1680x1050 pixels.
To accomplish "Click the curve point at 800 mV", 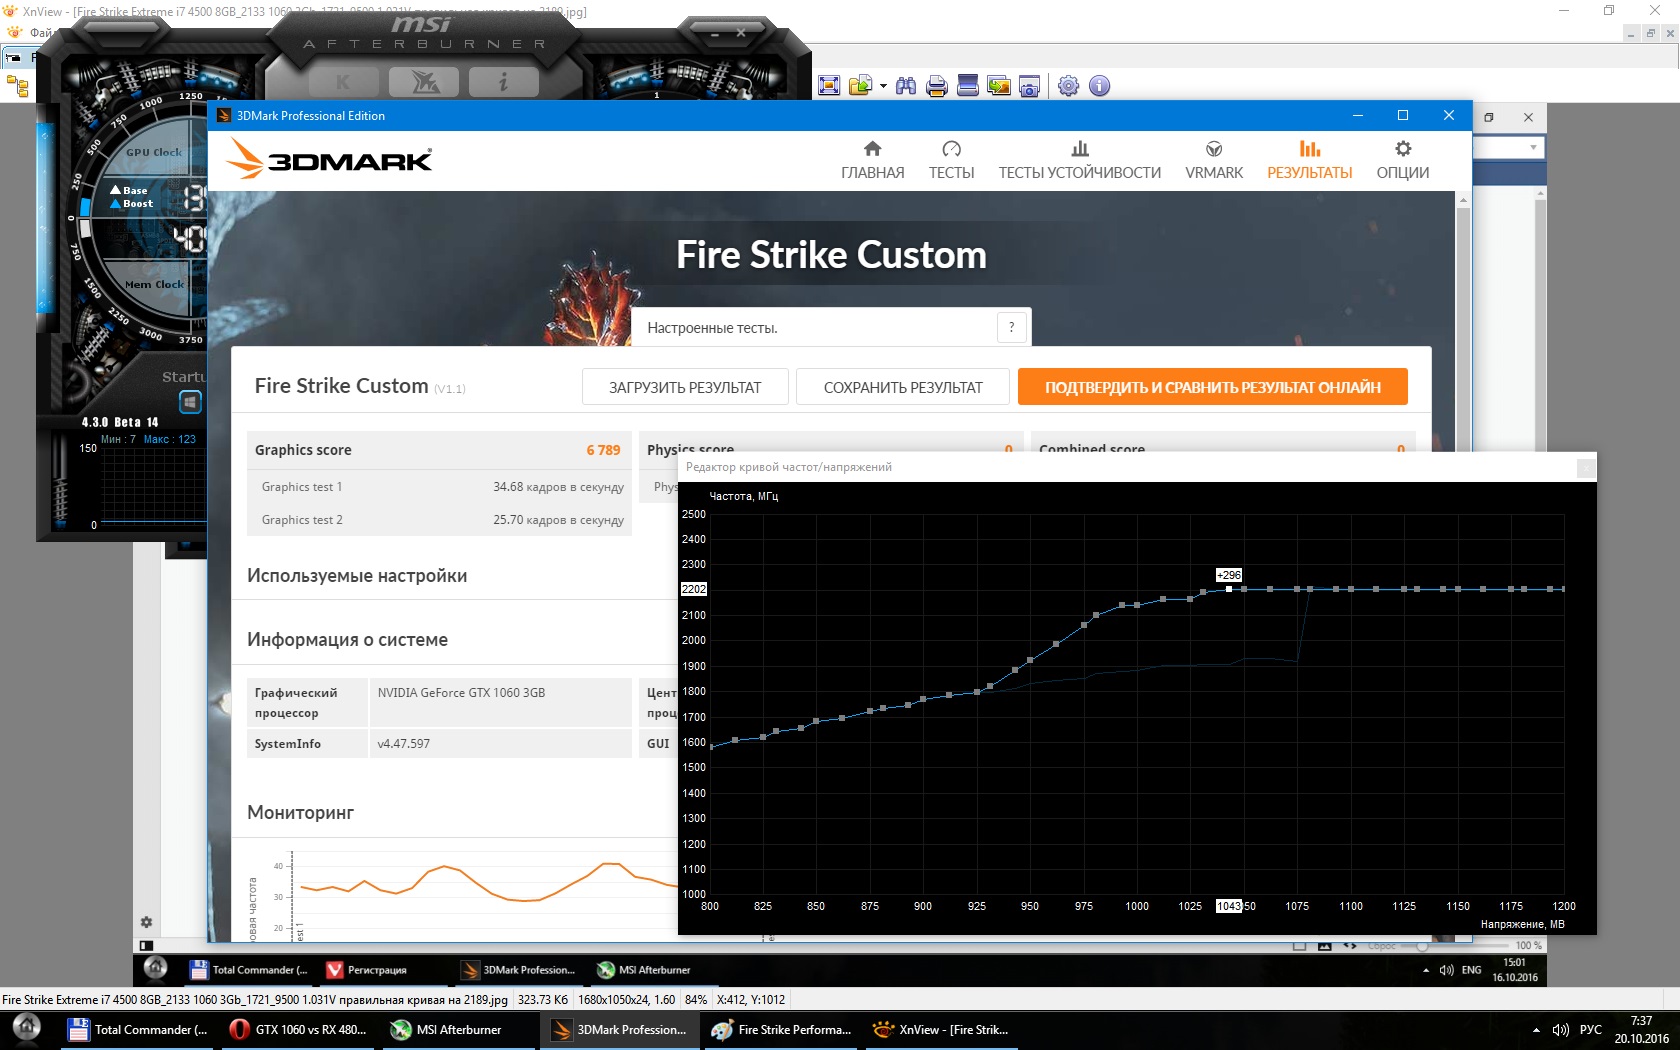I will coord(710,746).
